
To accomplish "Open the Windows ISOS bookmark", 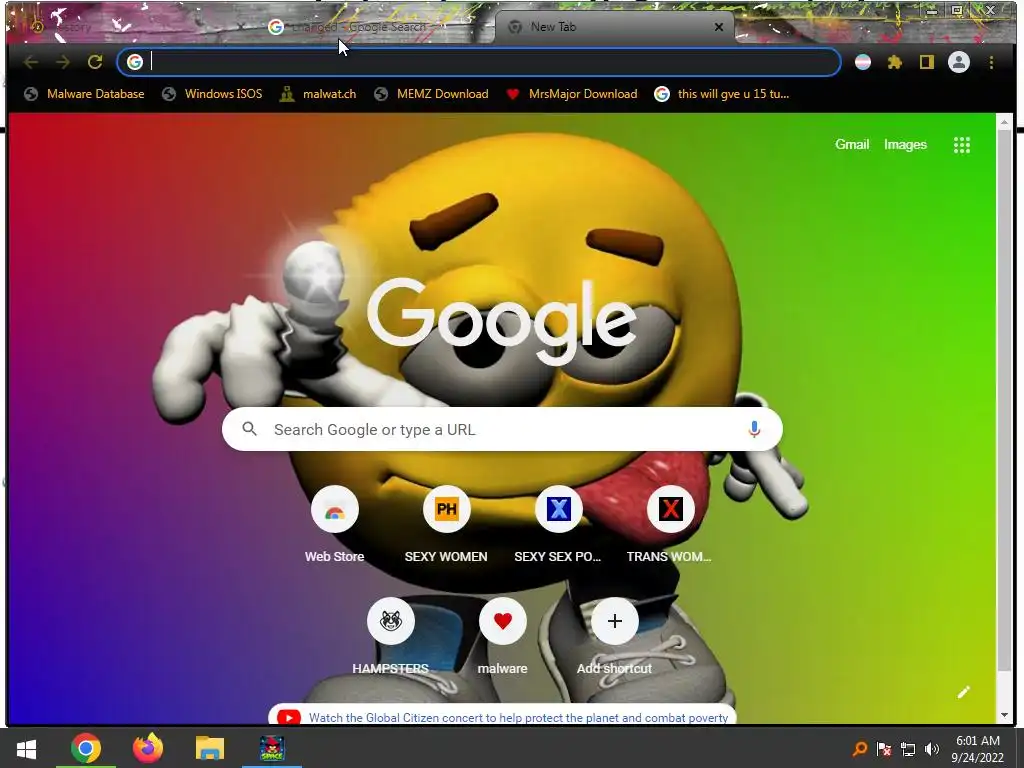I will [212, 94].
